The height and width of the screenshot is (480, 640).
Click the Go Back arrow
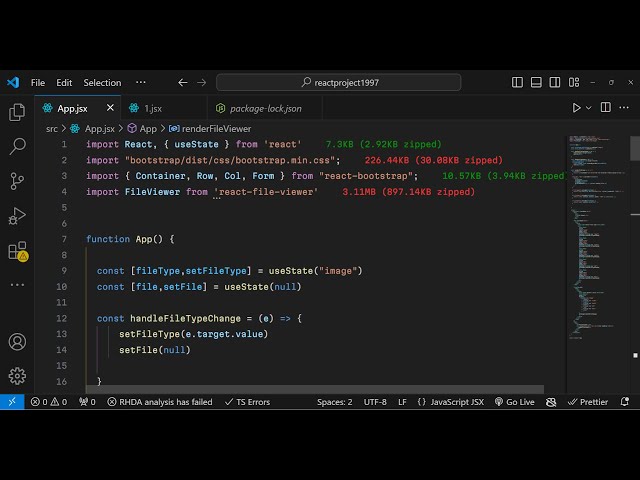coord(182,83)
